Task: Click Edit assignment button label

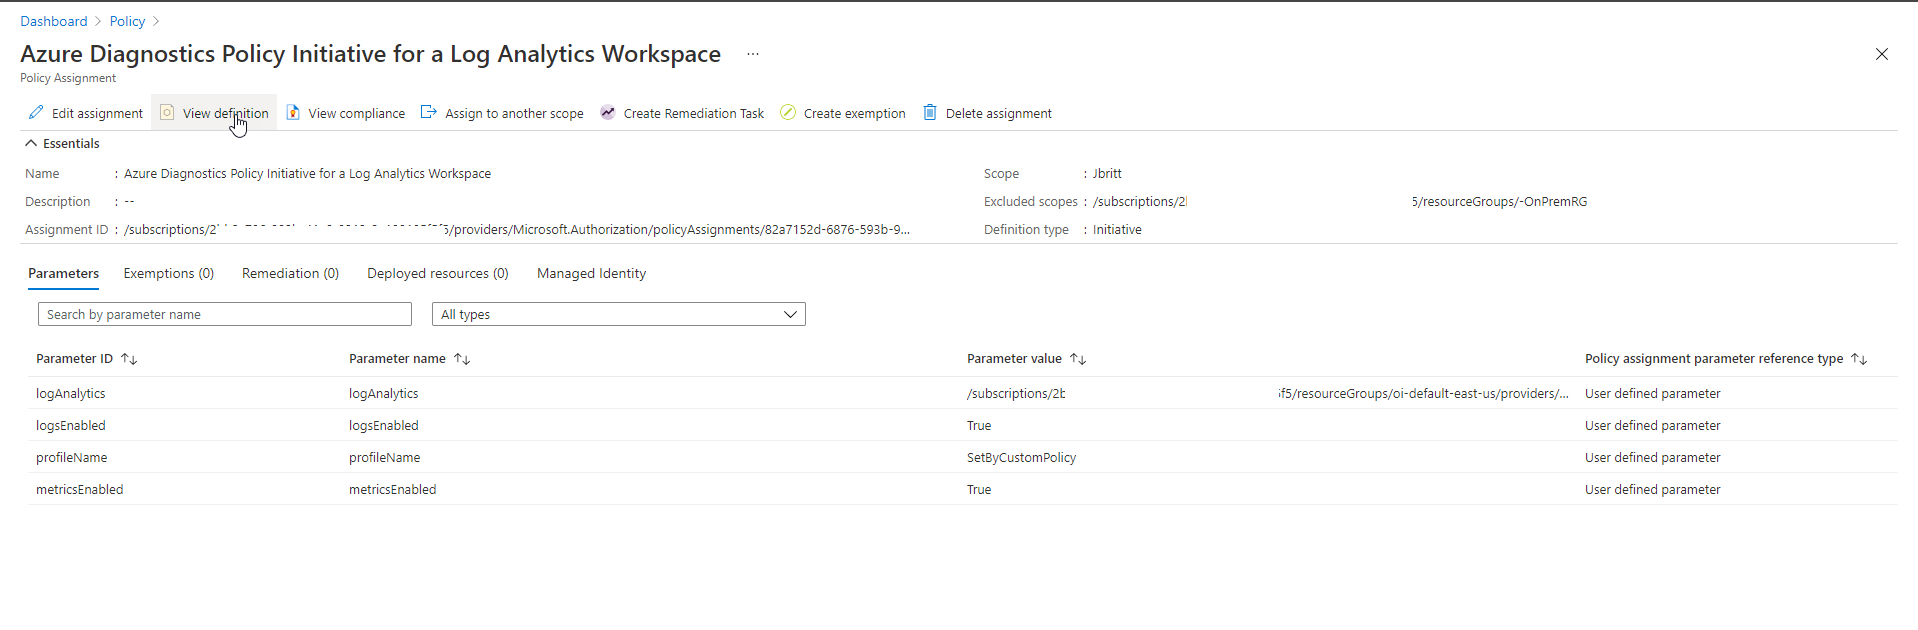Action: [97, 113]
